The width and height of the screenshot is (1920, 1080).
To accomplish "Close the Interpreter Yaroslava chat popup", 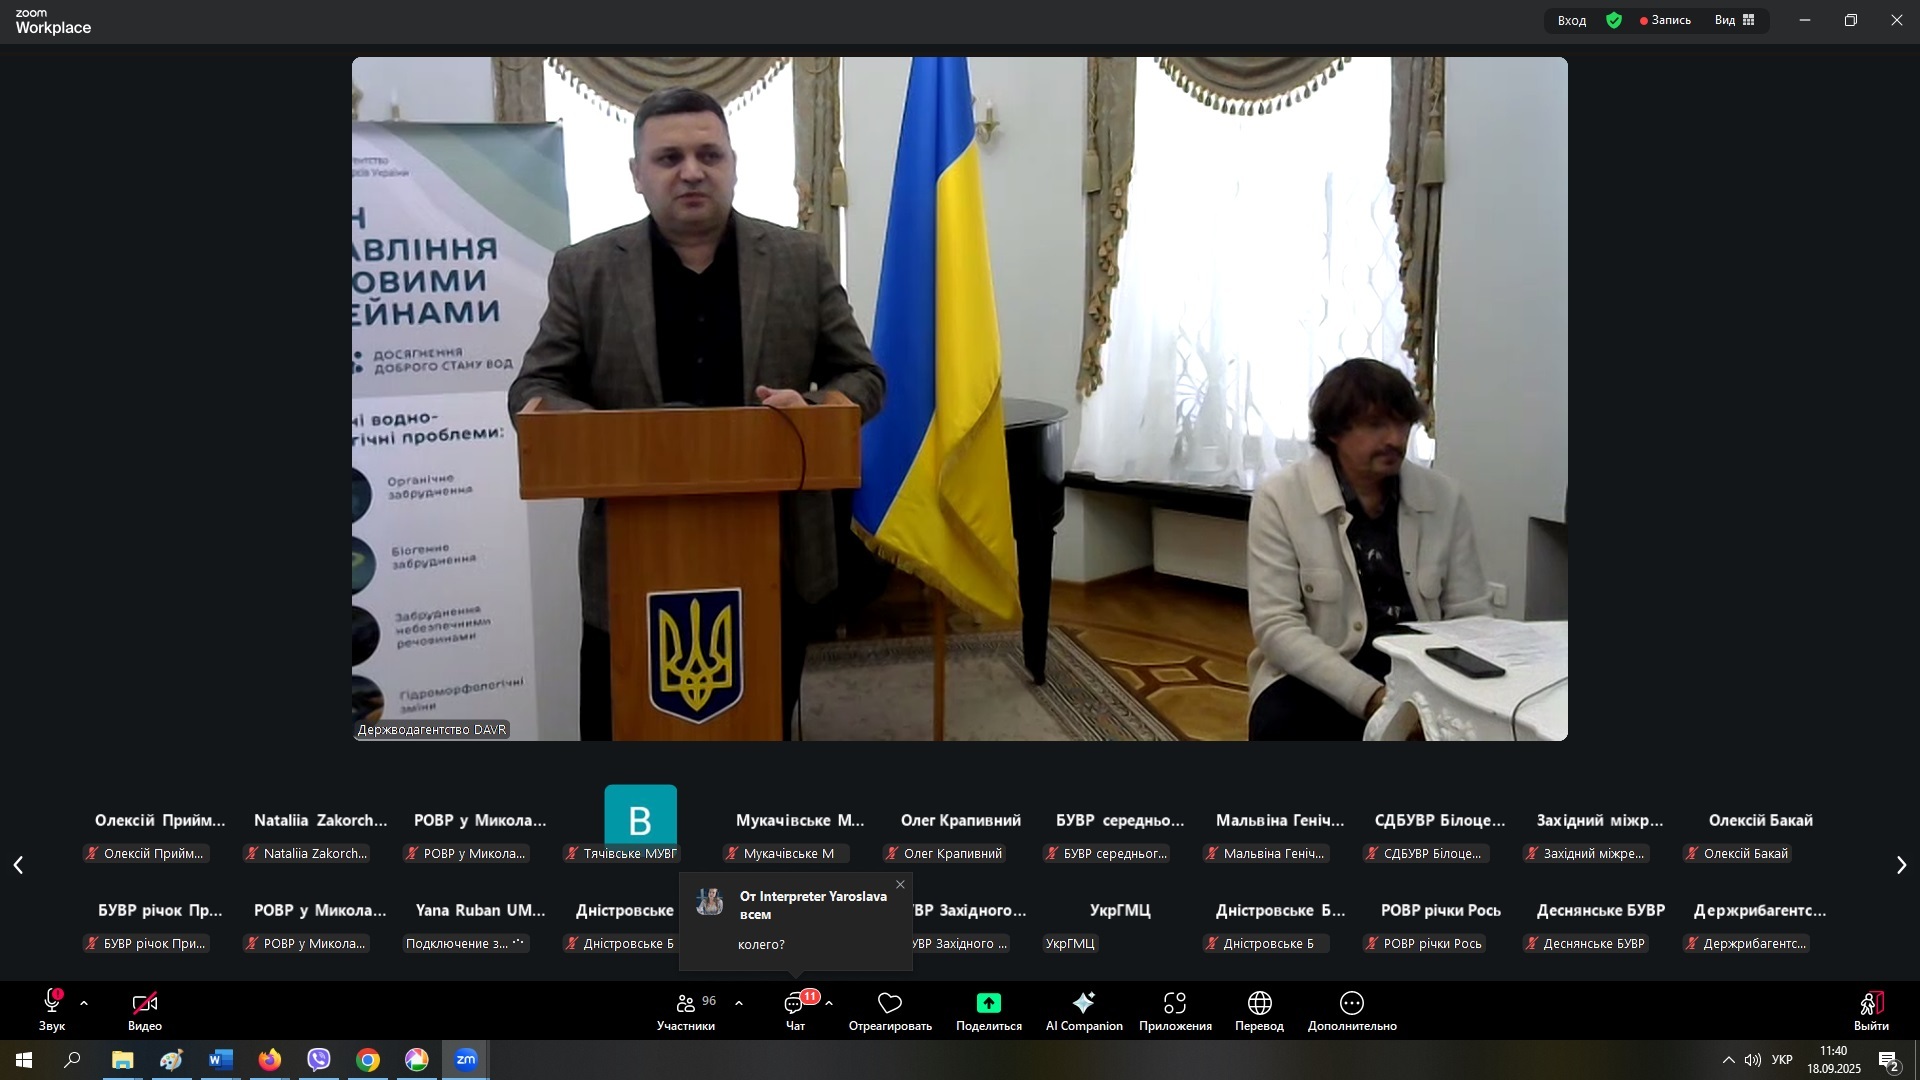I will (x=900, y=885).
